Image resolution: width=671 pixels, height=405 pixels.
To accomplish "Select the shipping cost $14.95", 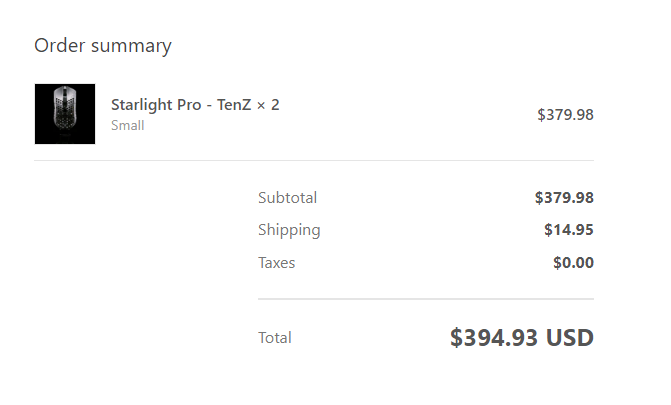I will [x=569, y=230].
